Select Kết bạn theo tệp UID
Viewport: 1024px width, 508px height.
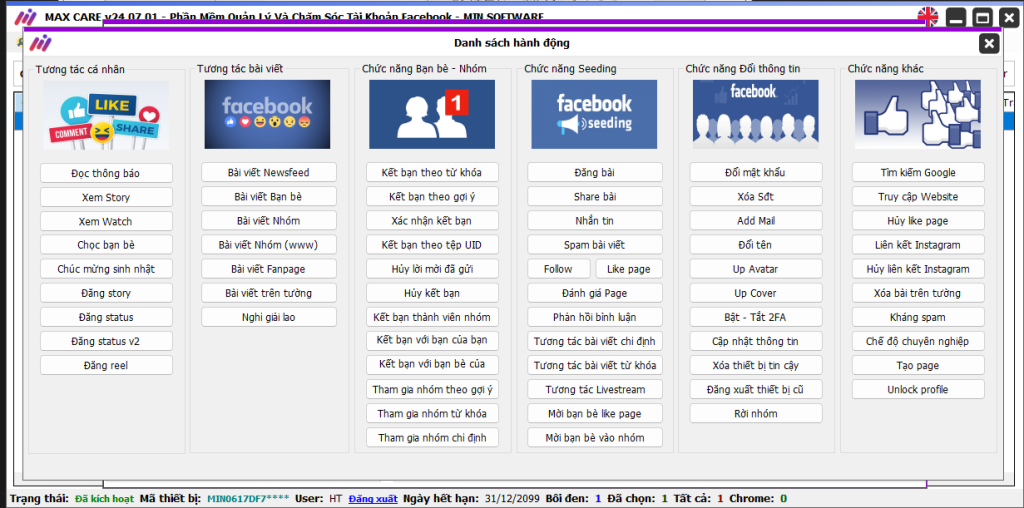(x=432, y=245)
